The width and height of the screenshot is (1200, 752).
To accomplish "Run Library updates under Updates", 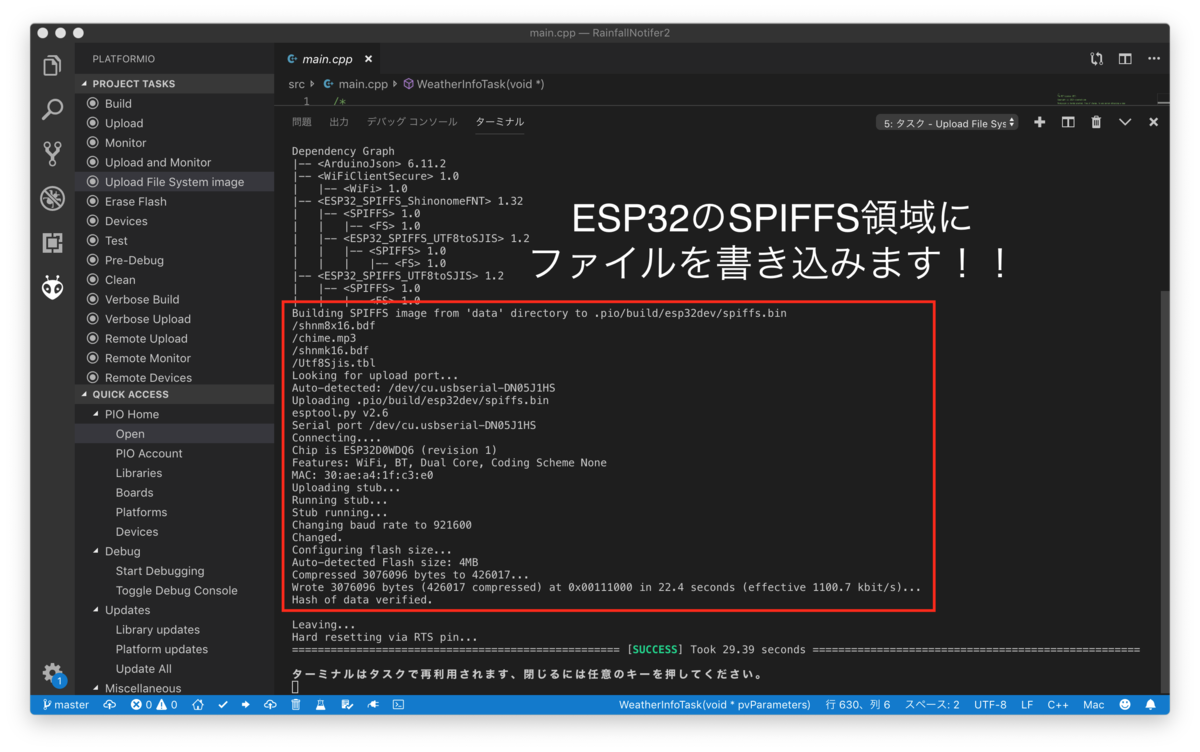I will (x=157, y=630).
